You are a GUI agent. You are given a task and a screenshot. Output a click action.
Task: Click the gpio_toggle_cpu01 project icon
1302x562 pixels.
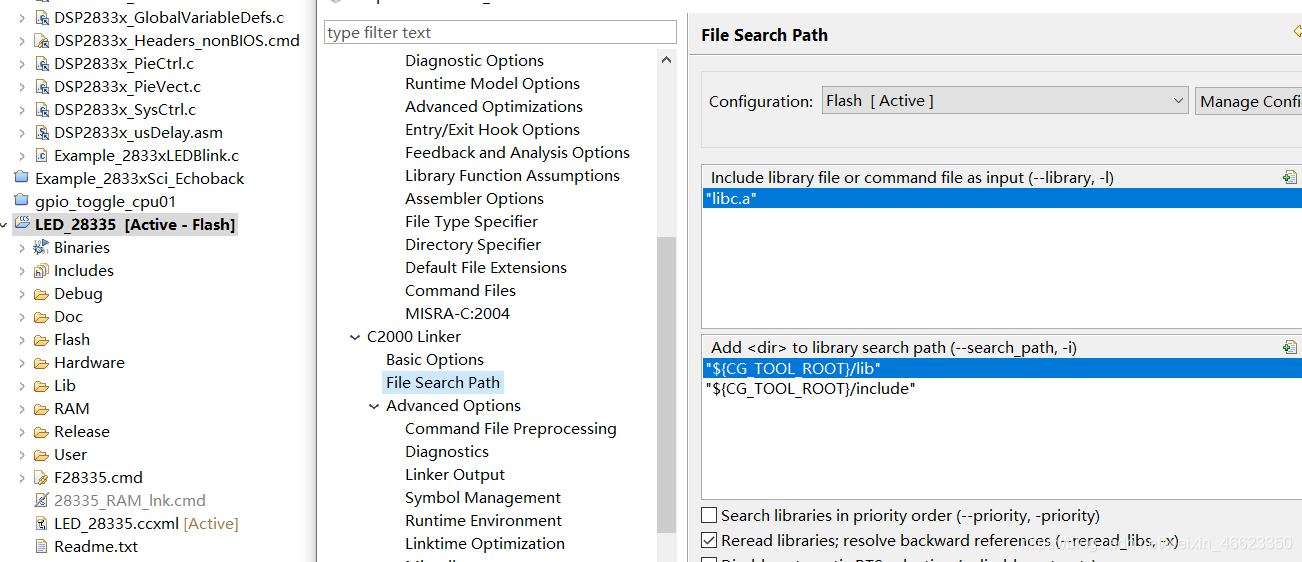coord(22,201)
